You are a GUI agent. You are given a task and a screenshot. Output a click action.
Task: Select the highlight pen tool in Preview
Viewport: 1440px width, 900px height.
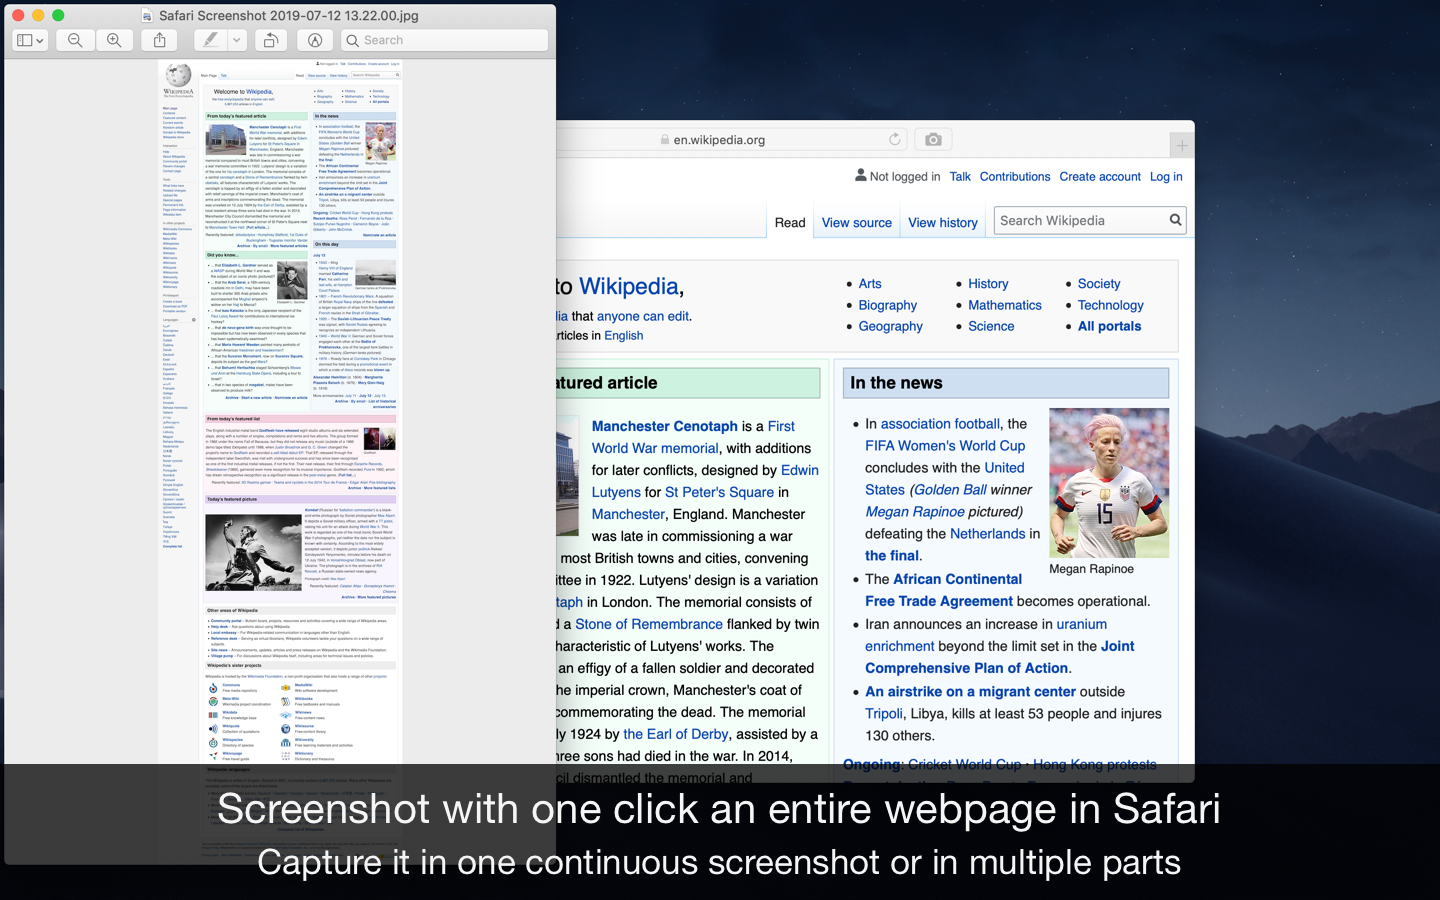[210, 40]
